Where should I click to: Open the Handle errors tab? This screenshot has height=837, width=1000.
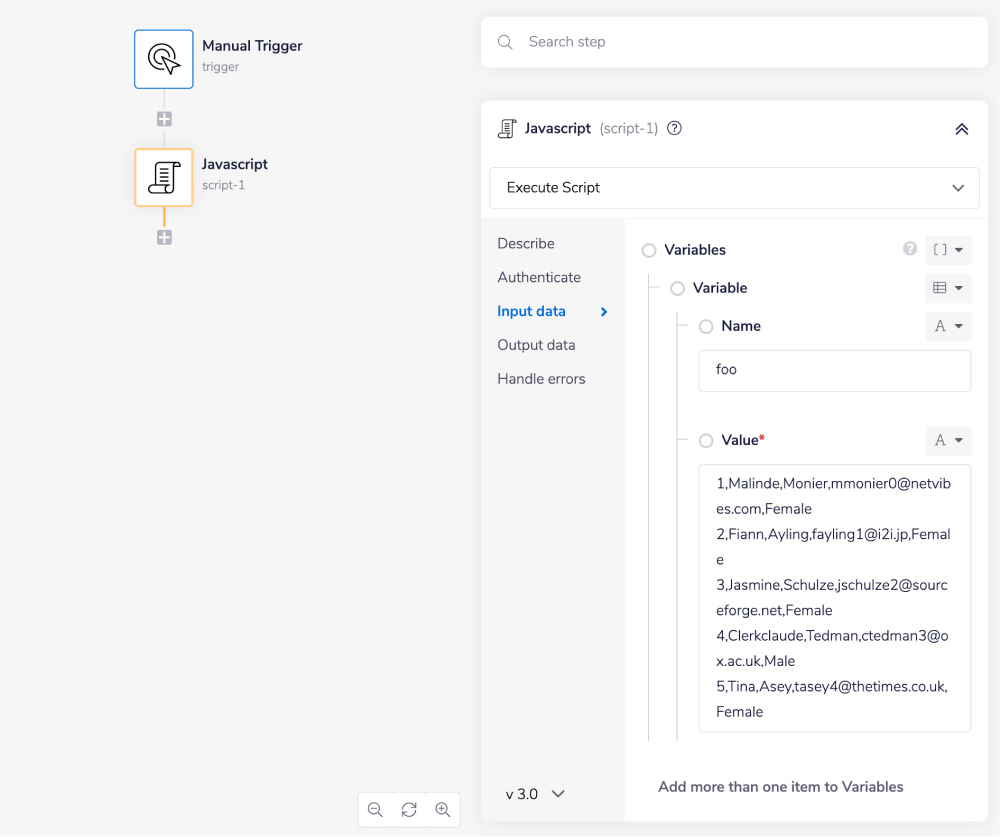coord(541,379)
